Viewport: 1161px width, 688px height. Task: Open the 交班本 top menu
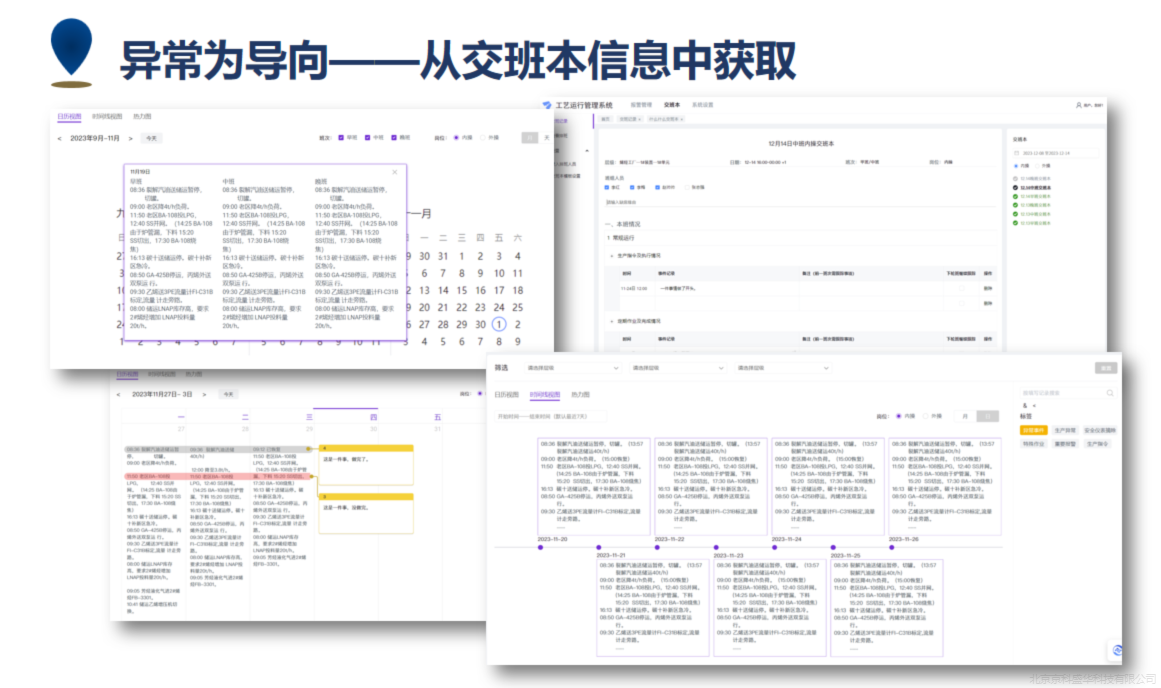point(672,105)
